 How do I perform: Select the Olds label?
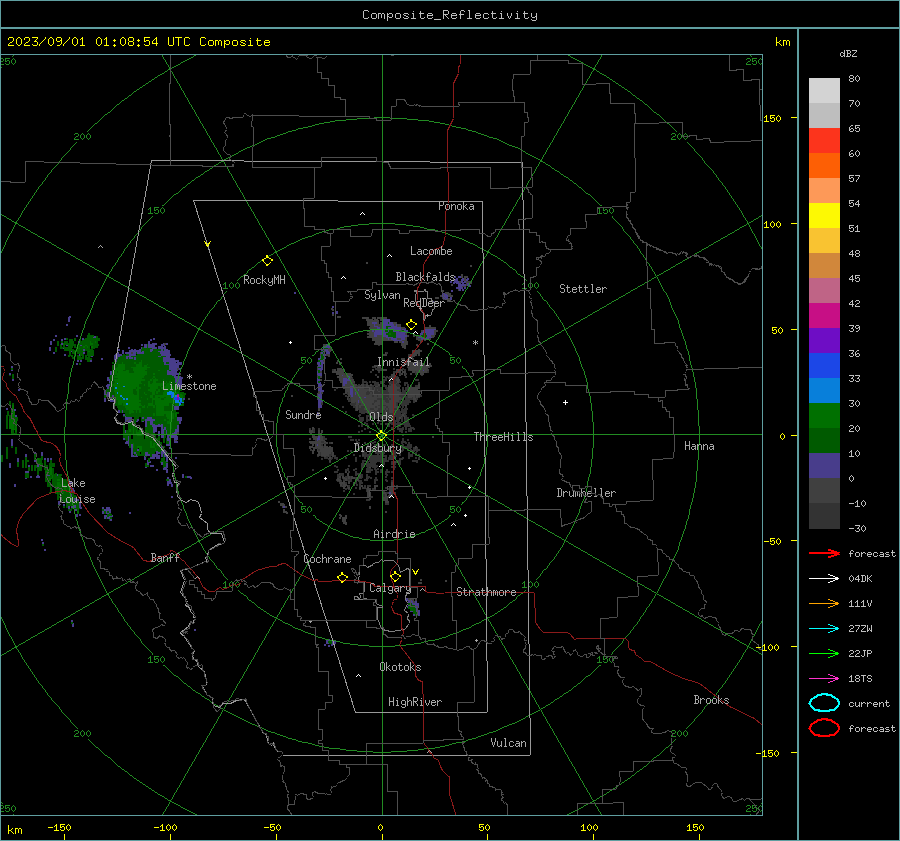(381, 417)
